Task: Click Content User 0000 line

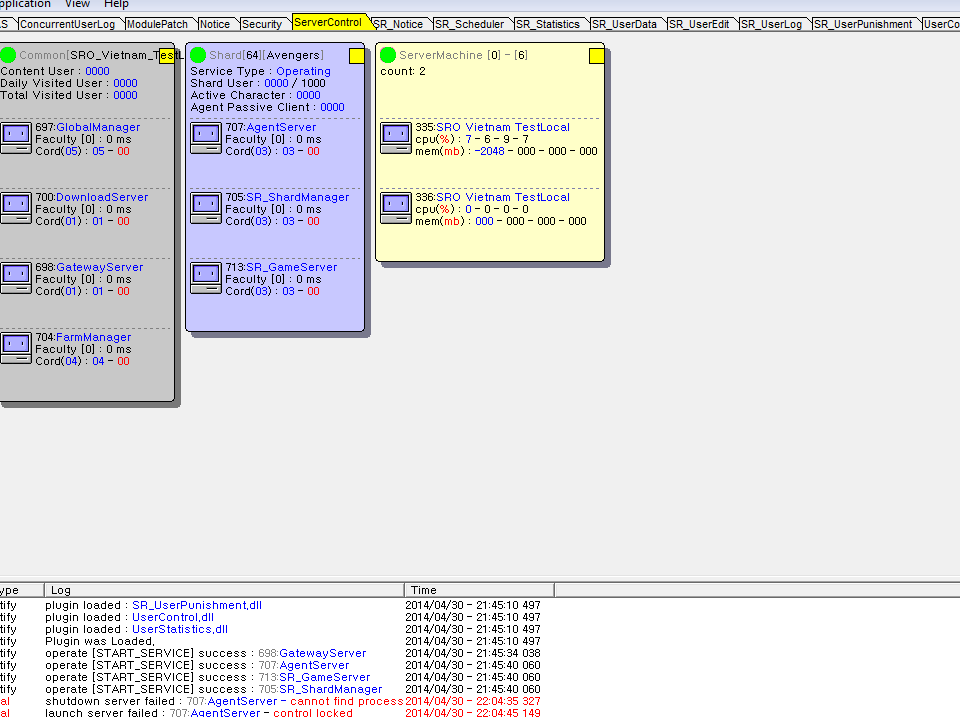Action: 55,71
